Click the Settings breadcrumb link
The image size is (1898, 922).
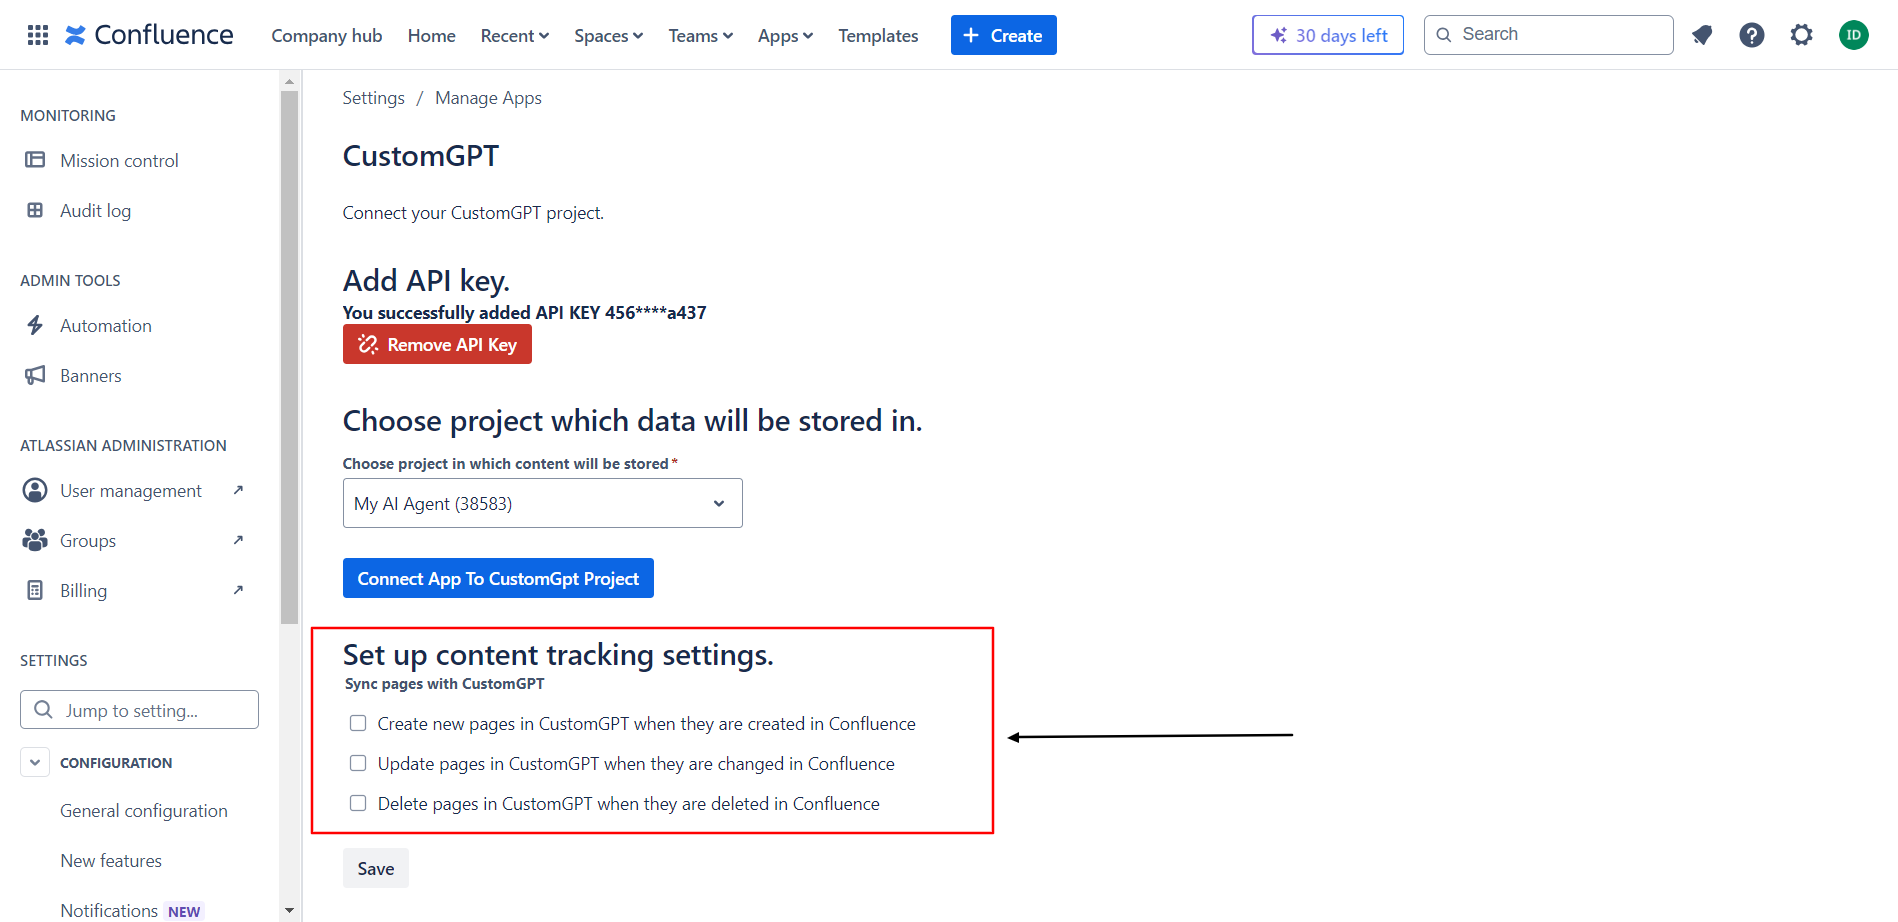pyautogui.click(x=373, y=98)
